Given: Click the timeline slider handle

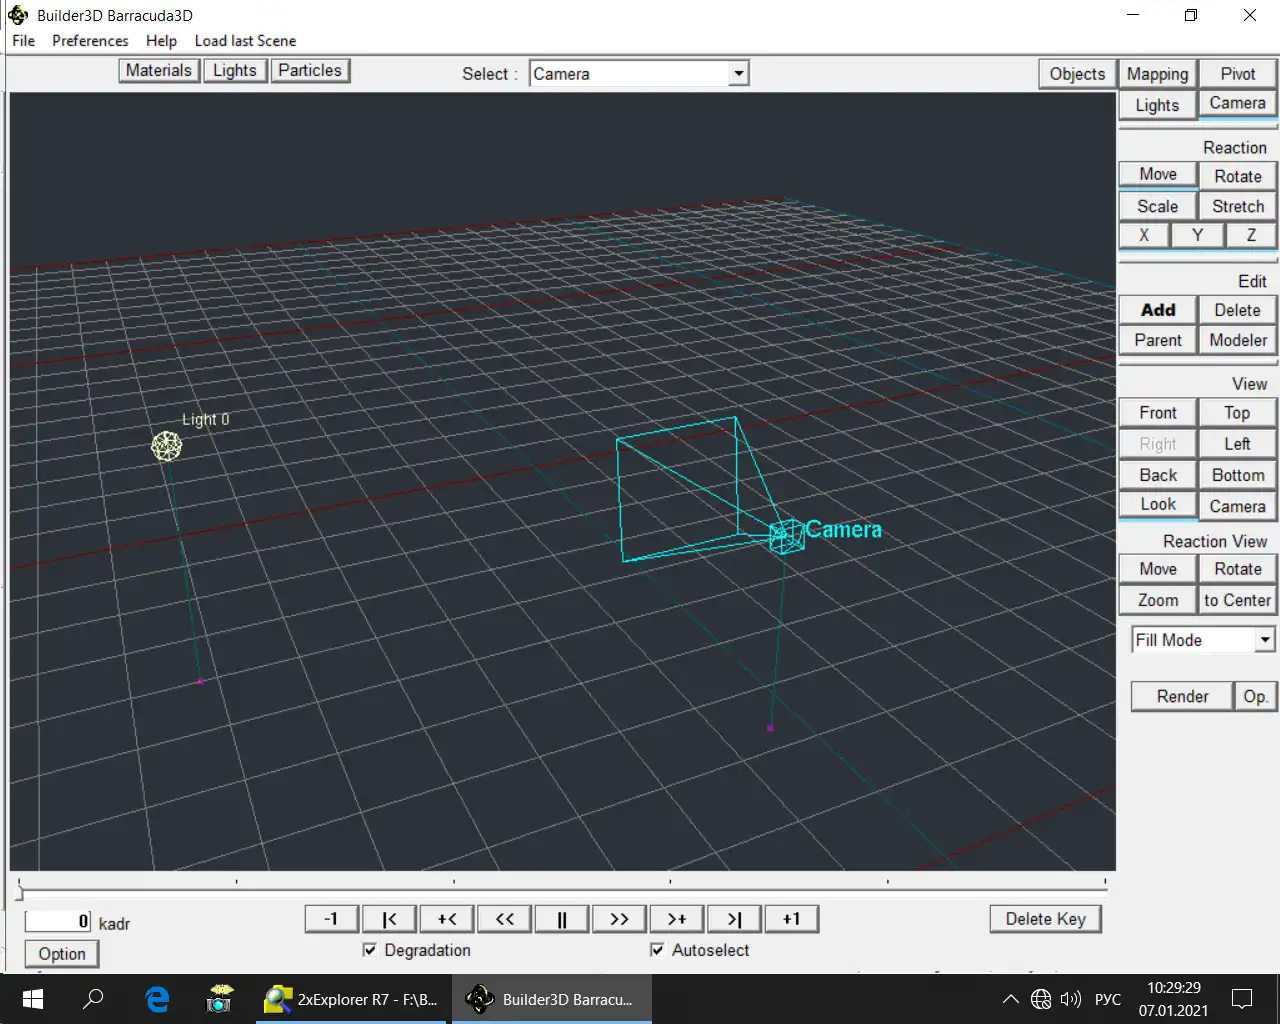Looking at the screenshot, I should click(19, 891).
